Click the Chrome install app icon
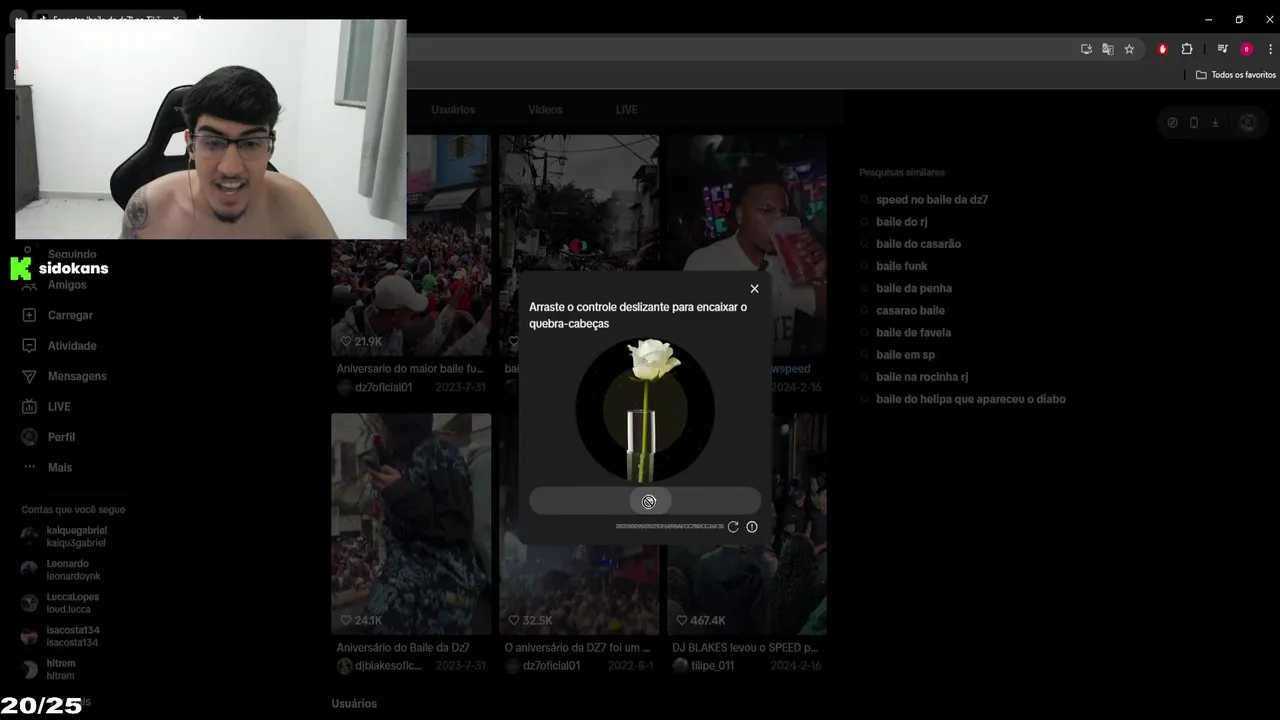 [1086, 49]
